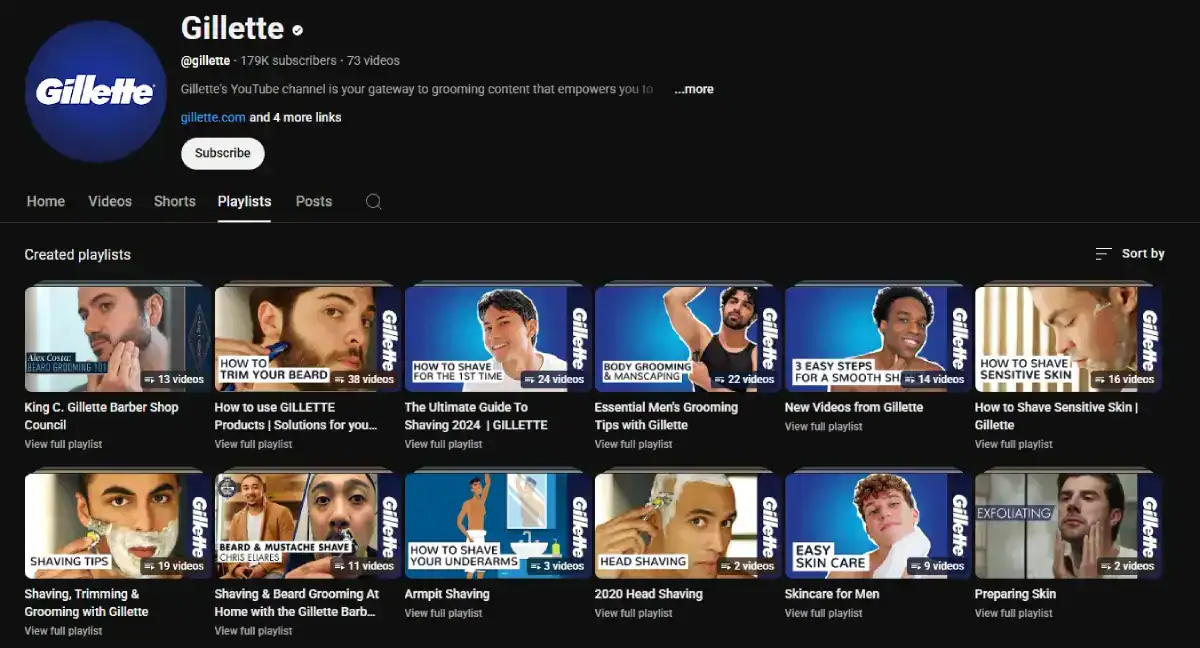Click the verified badge next to Gillette
Image resolution: width=1200 pixels, height=648 pixels.
click(297, 30)
